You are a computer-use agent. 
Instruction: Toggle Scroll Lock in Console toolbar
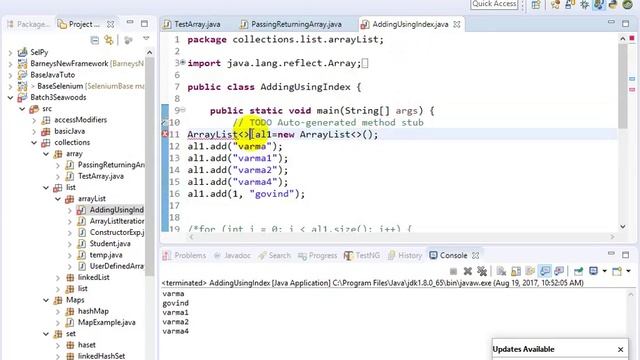[516, 271]
